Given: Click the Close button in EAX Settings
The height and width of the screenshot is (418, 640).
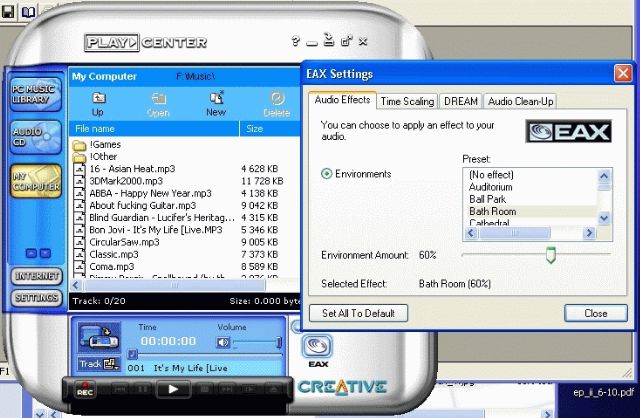Looking at the screenshot, I should click(x=596, y=313).
